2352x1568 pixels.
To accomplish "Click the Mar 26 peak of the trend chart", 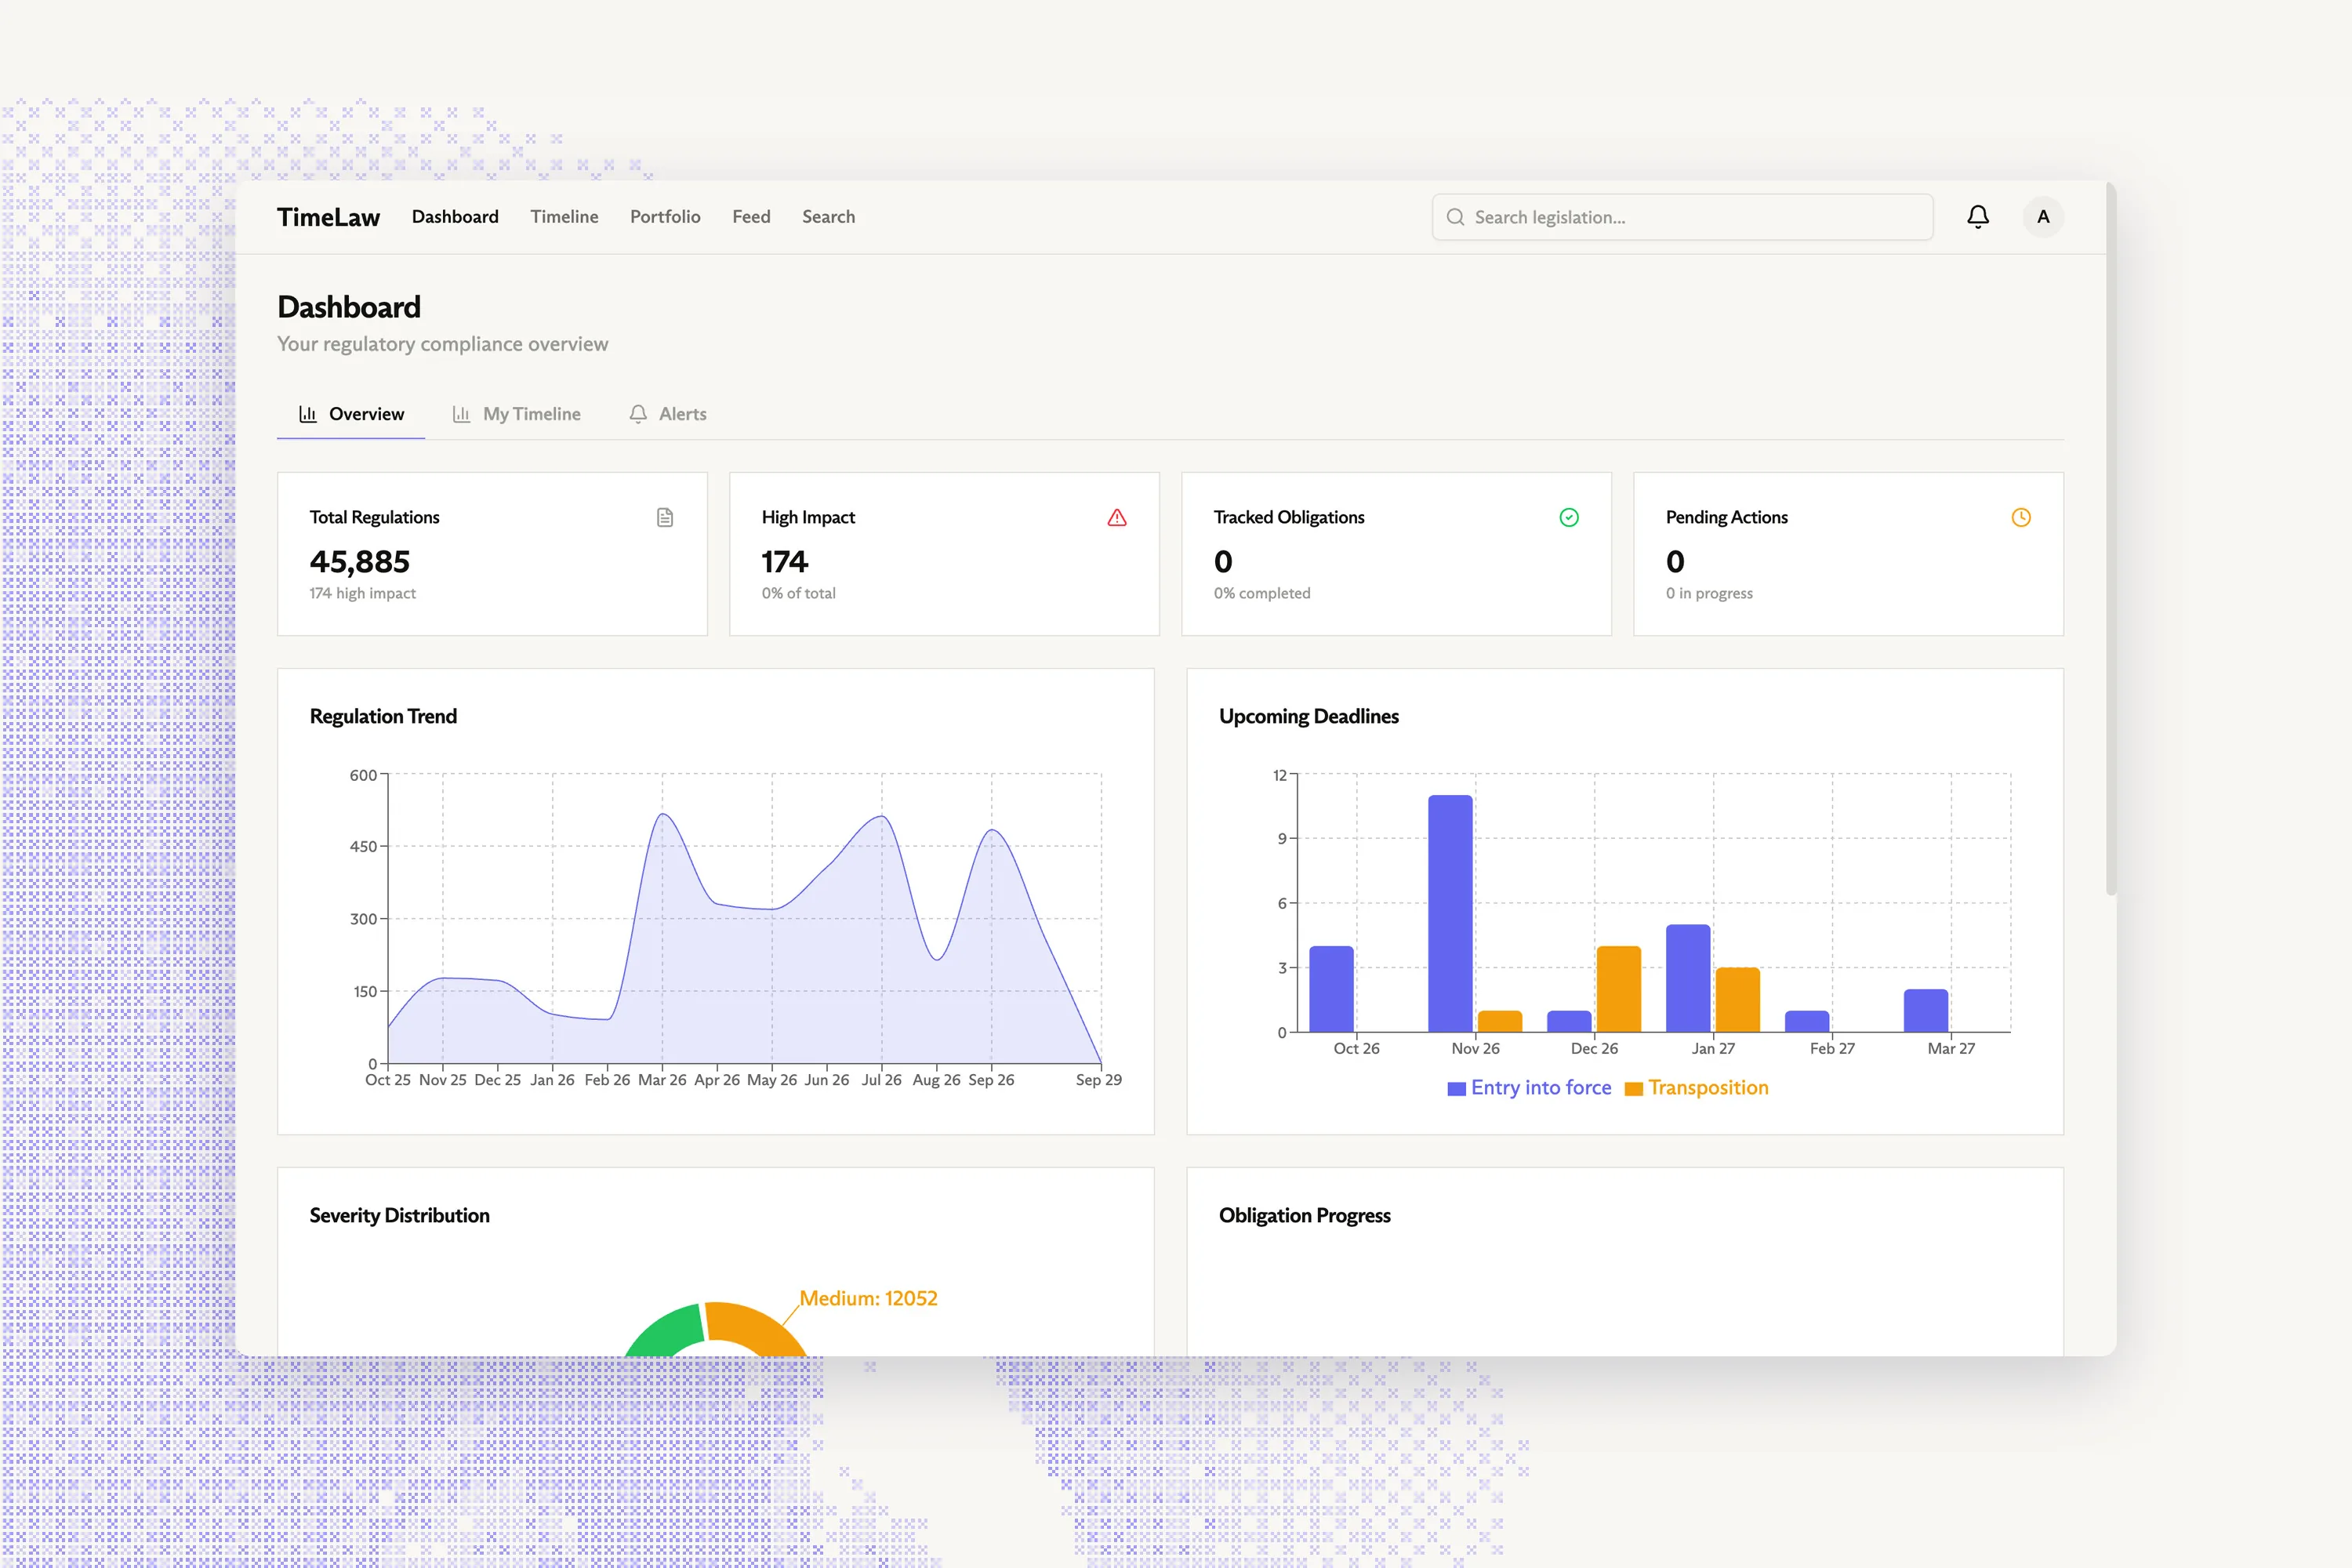I will coord(663,814).
